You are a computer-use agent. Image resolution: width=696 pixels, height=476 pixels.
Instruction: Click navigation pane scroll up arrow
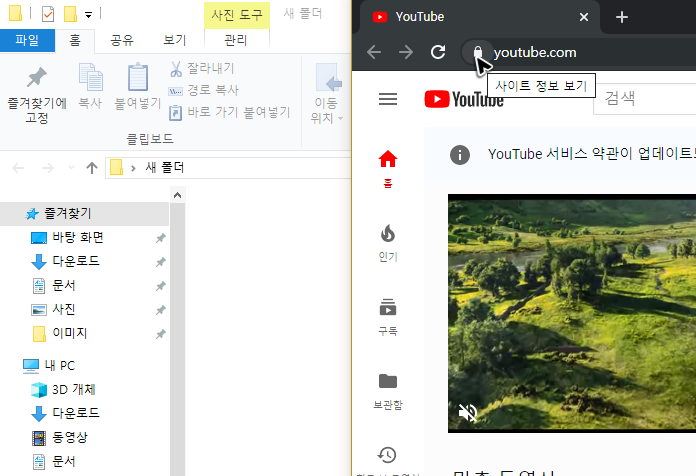pos(177,195)
